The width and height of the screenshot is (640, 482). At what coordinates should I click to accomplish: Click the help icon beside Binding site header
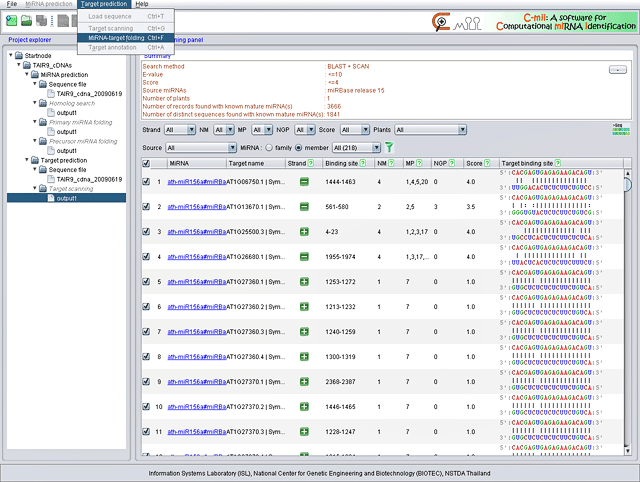coord(362,163)
